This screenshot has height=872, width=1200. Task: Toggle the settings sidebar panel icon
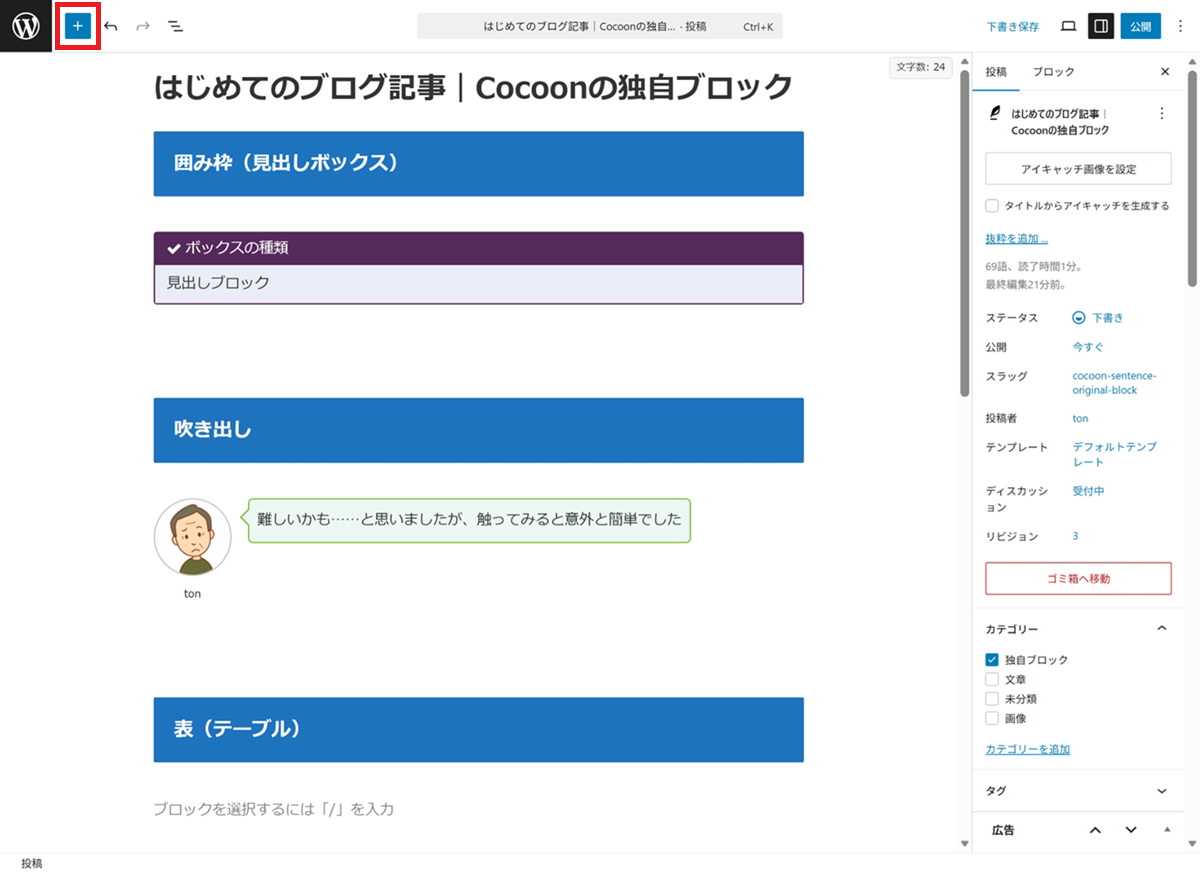pos(1101,26)
